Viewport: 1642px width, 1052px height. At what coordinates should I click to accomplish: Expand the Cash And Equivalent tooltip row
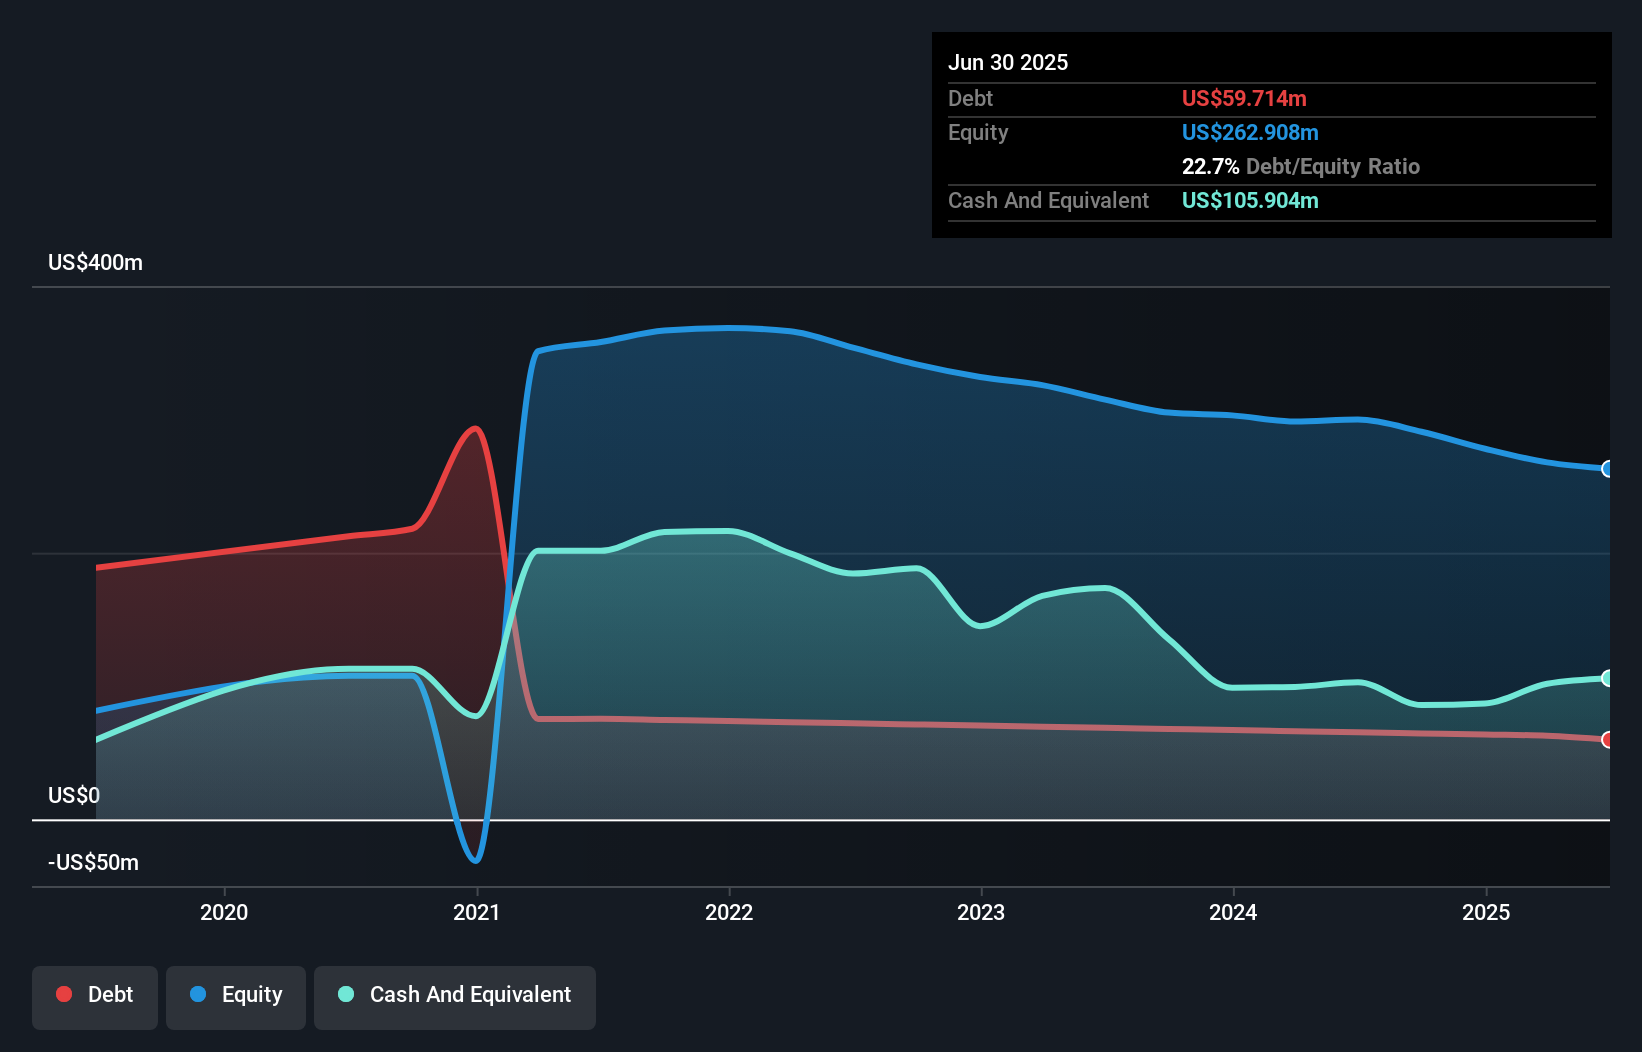pos(1048,200)
